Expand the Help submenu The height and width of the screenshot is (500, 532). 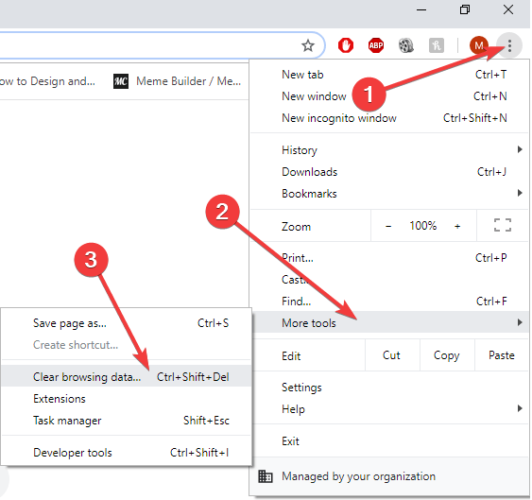pyautogui.click(x=519, y=408)
